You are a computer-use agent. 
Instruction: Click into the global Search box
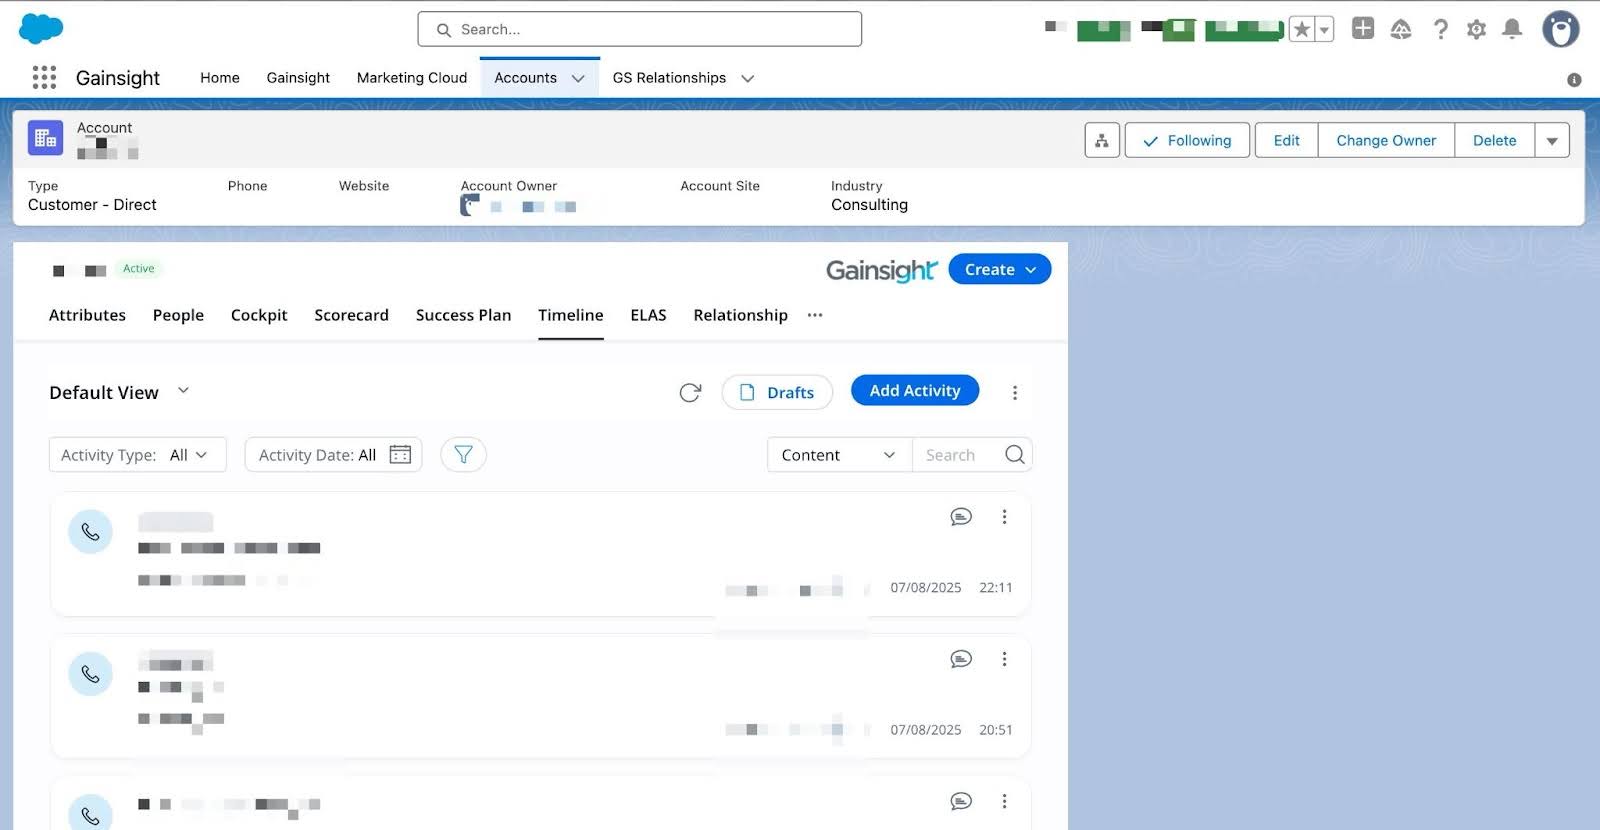click(x=639, y=29)
